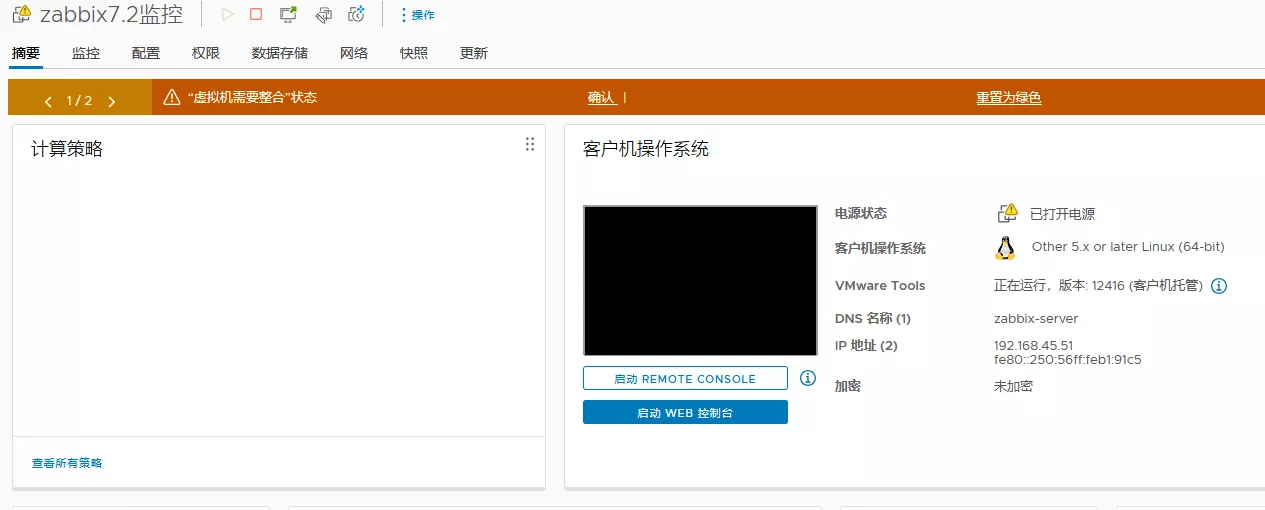
Task: Open the 快照 tab
Action: [x=414, y=53]
